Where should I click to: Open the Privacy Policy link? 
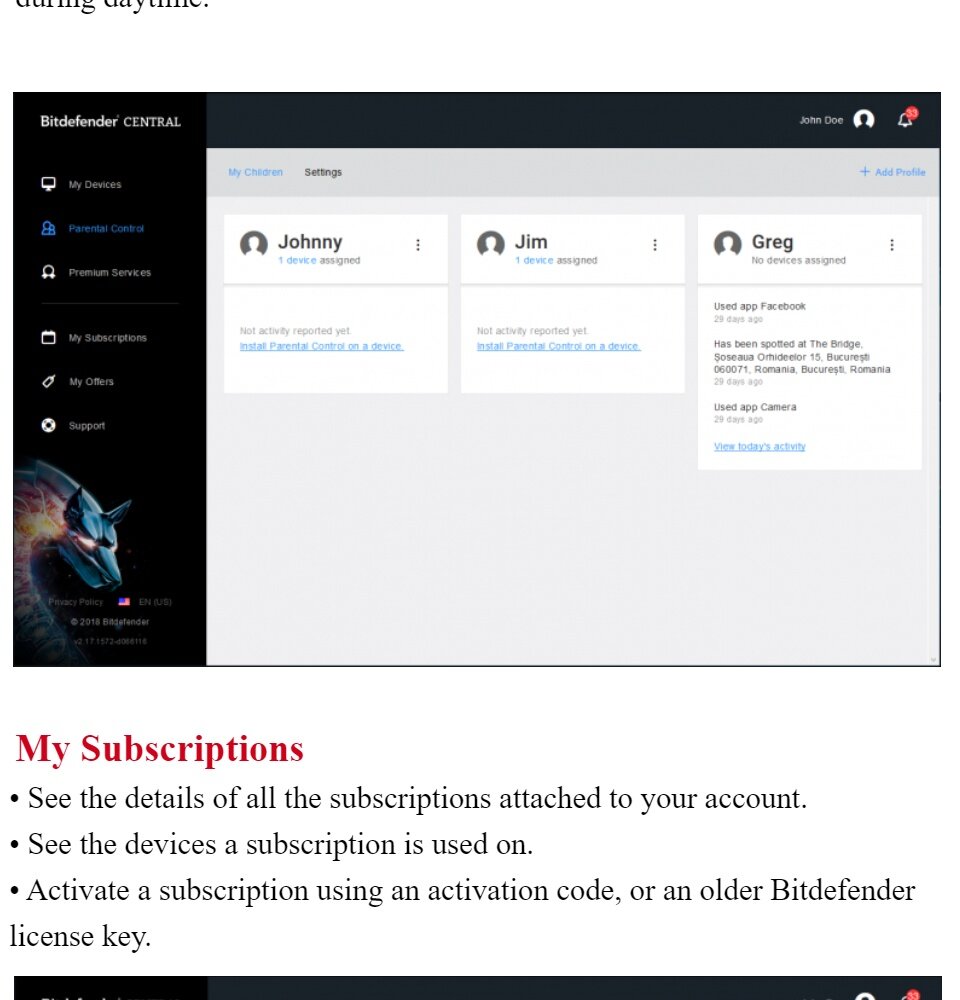pyautogui.click(x=75, y=601)
